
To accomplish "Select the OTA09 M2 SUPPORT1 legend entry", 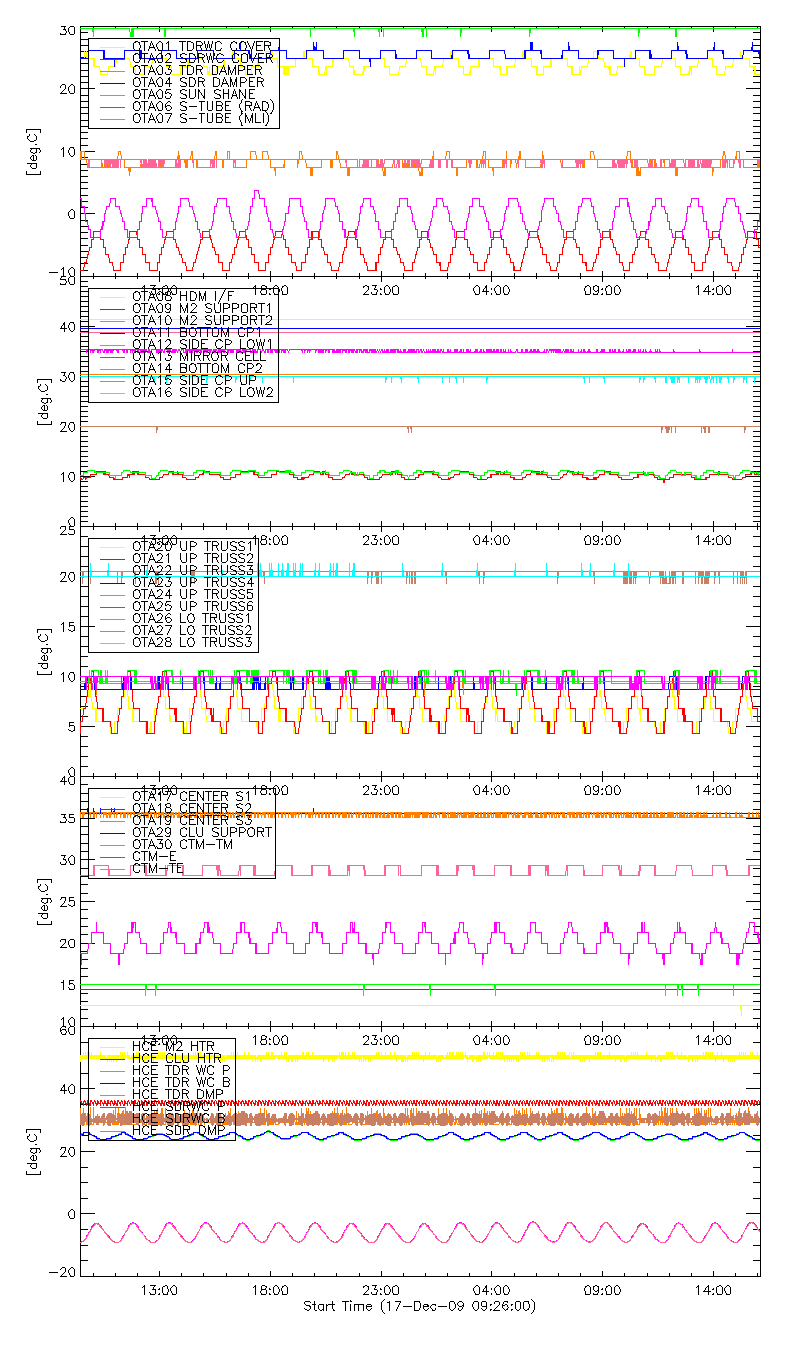I will point(202,307).
